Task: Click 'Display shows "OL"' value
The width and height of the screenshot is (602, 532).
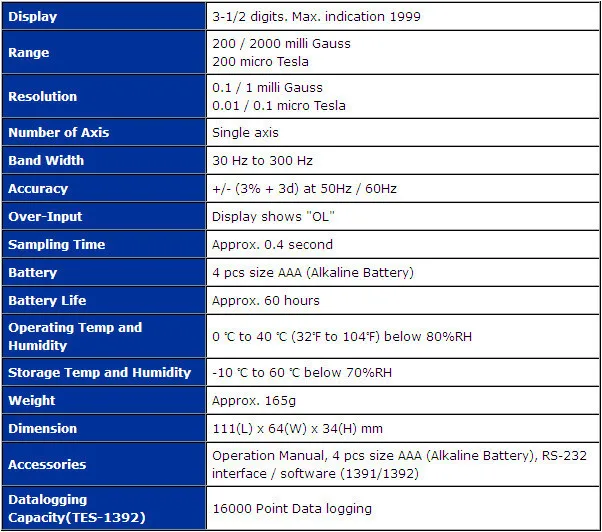Action: [x=273, y=216]
